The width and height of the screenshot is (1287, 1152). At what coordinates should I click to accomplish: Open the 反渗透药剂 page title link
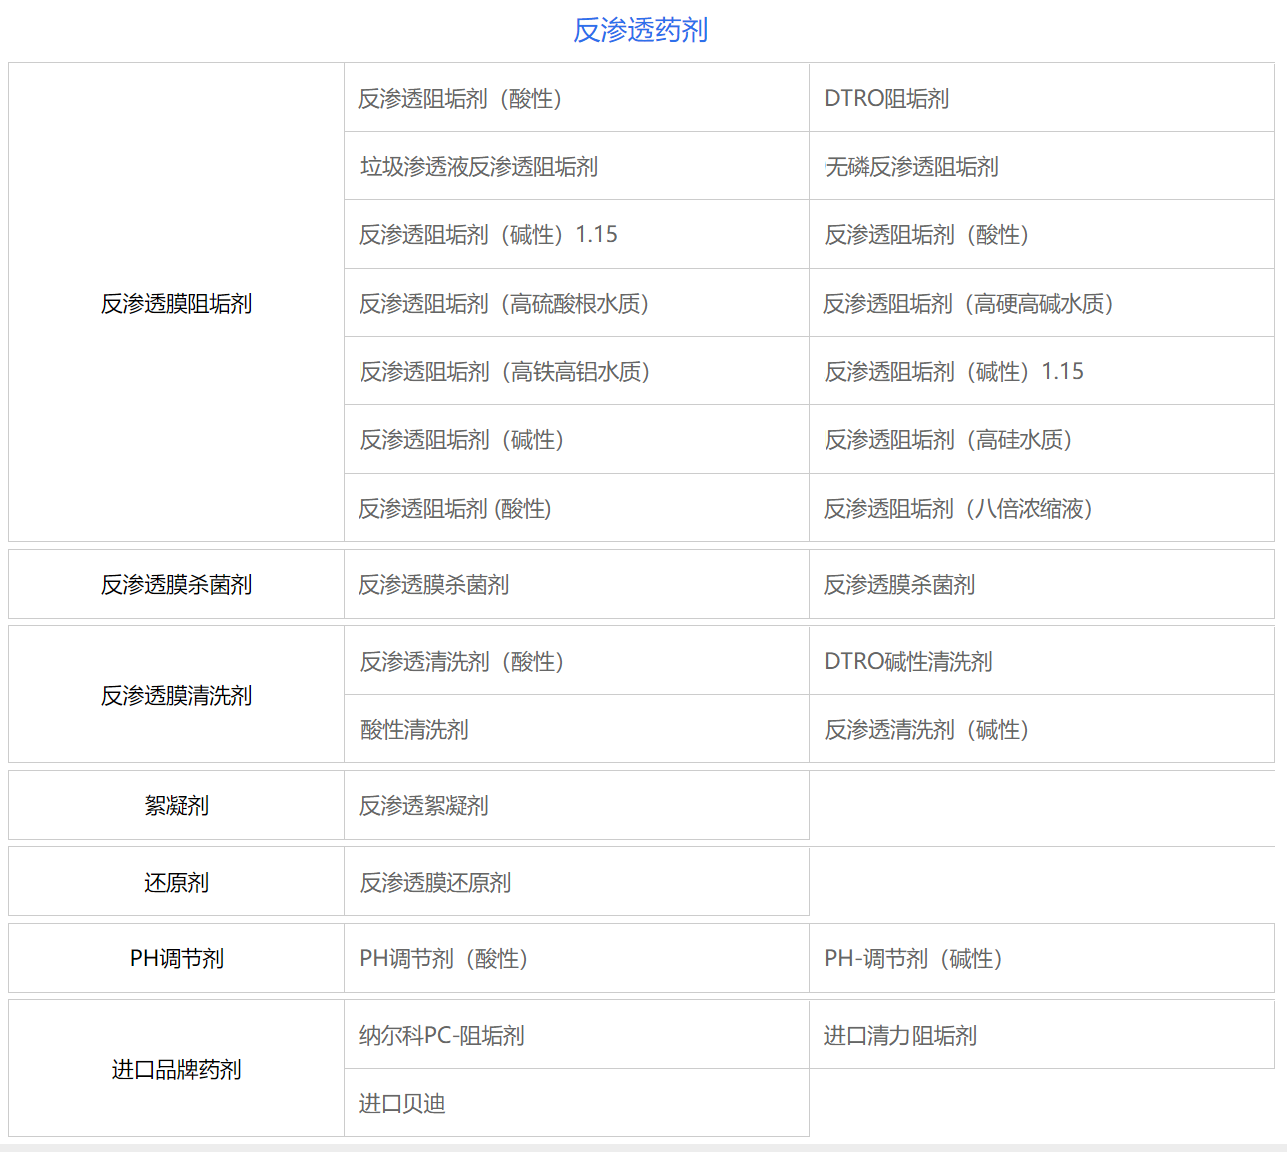coord(641,31)
